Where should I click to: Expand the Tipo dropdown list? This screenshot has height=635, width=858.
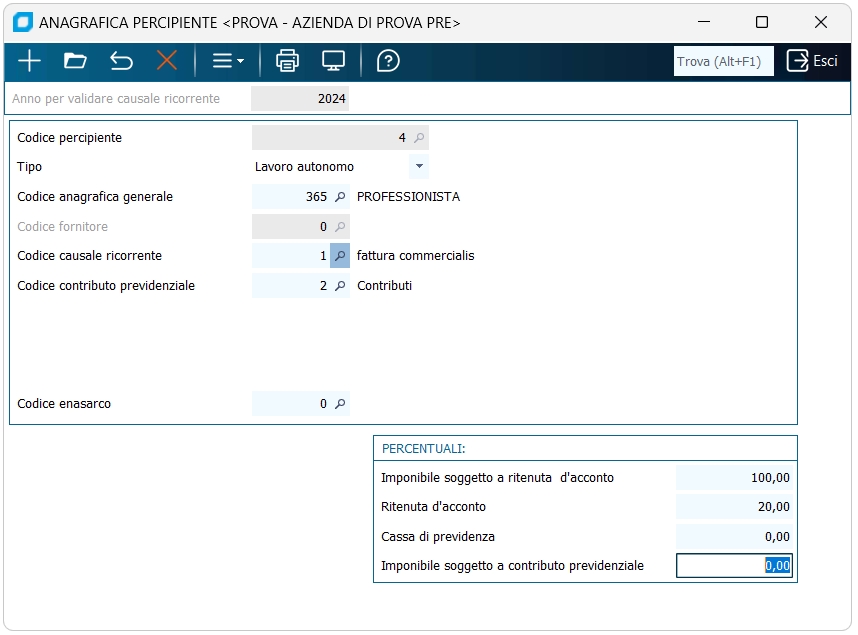tap(419, 167)
